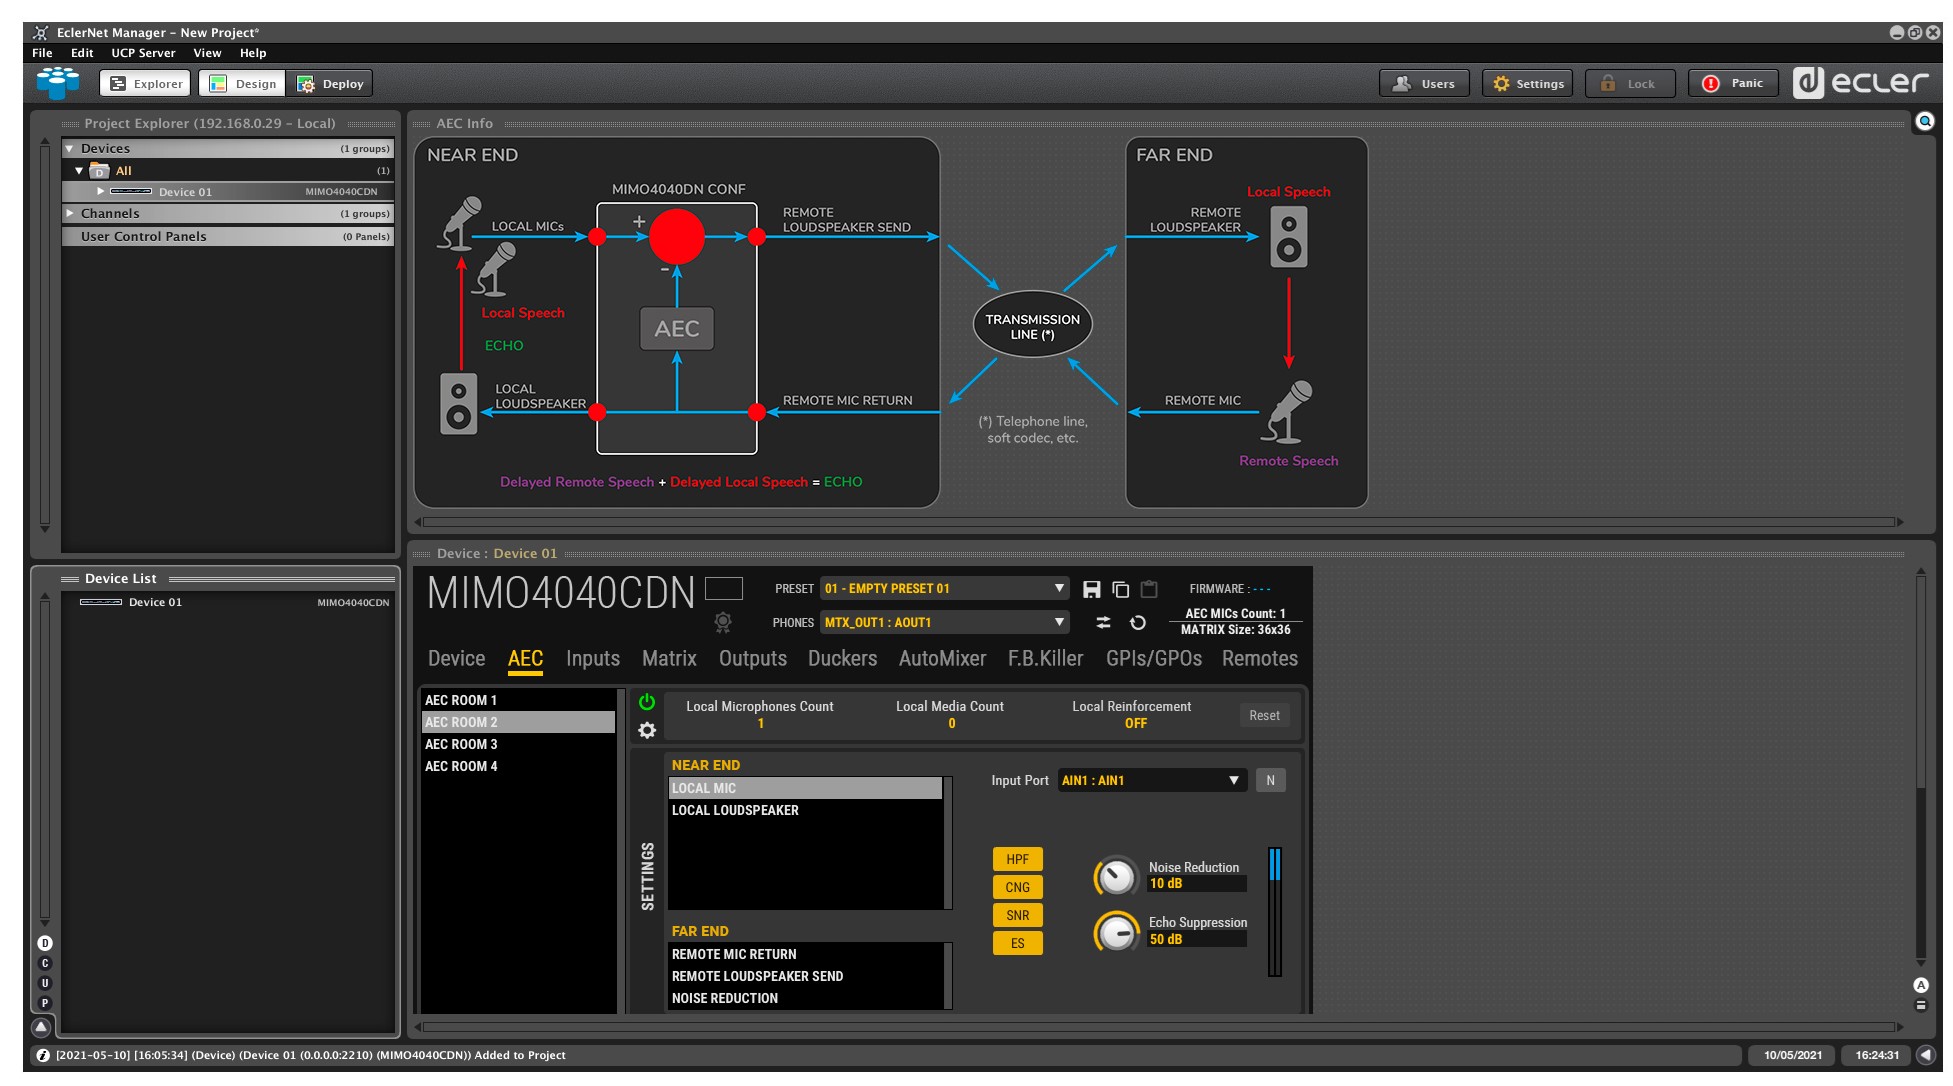This screenshot has height=1086, width=1953.
Task: Open the View menu
Action: (x=207, y=53)
